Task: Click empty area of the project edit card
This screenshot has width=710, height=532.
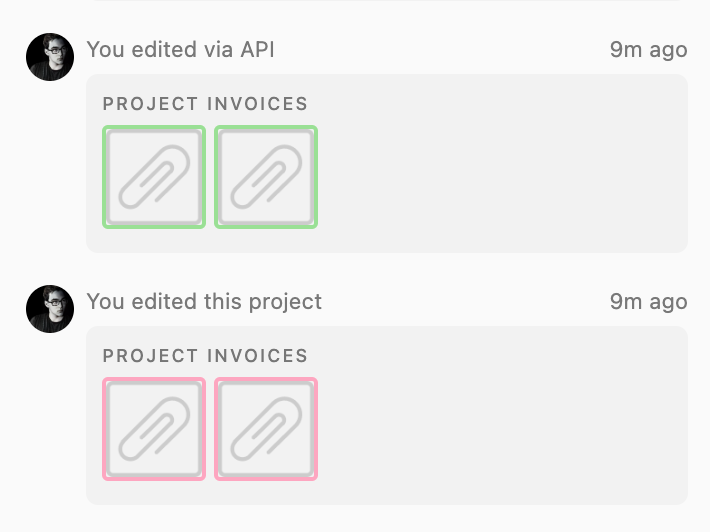Action: [498, 429]
